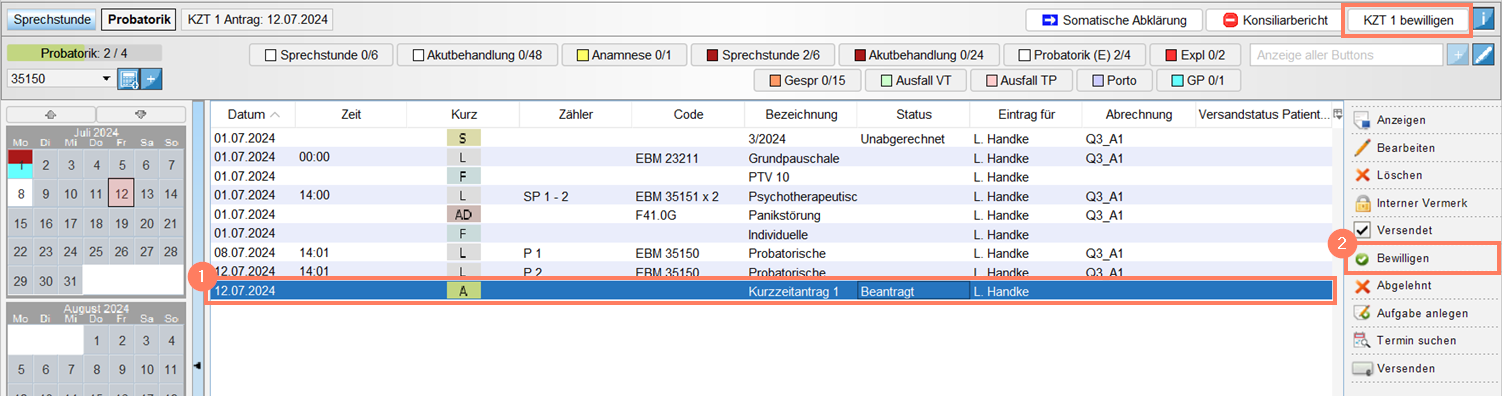Screen dimensions: 1502x396
Task: Switch to the Probatorik tab
Action: (139, 19)
